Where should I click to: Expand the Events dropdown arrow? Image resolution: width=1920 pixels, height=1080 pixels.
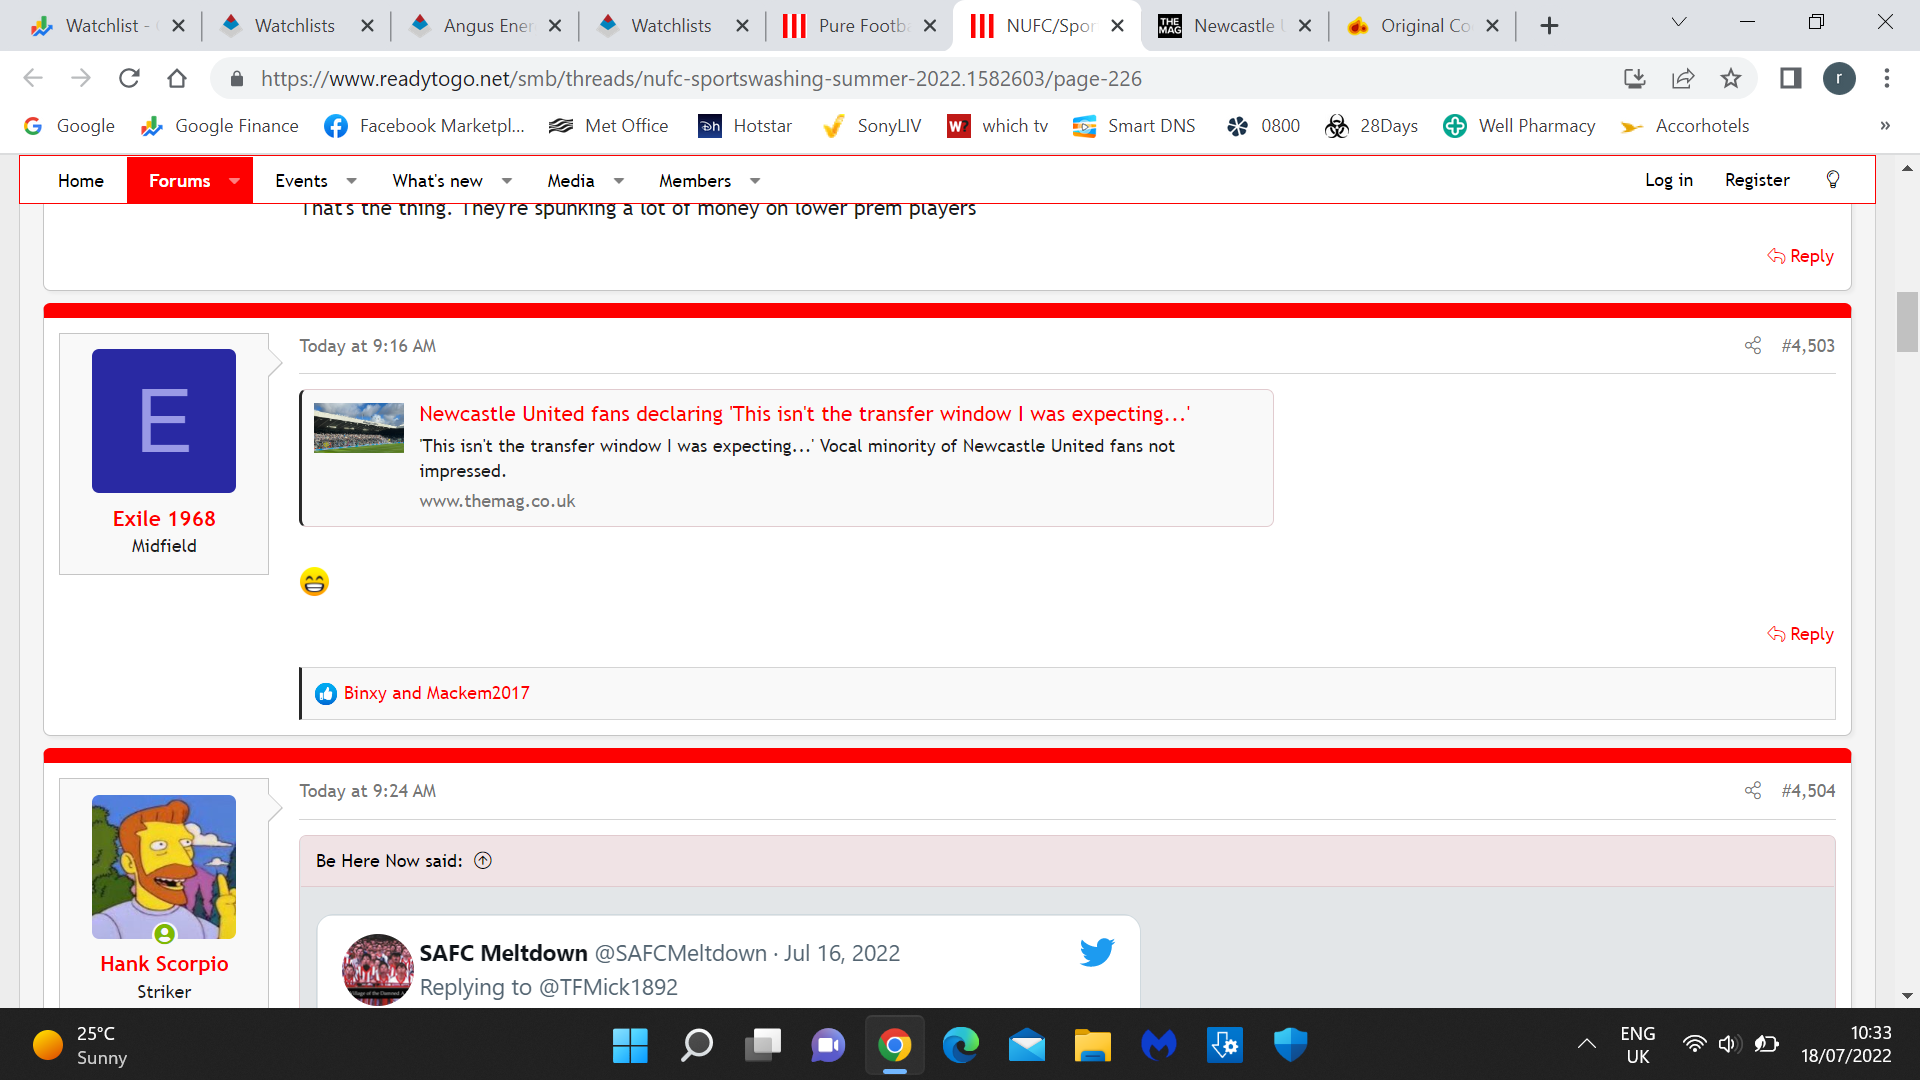[351, 181]
